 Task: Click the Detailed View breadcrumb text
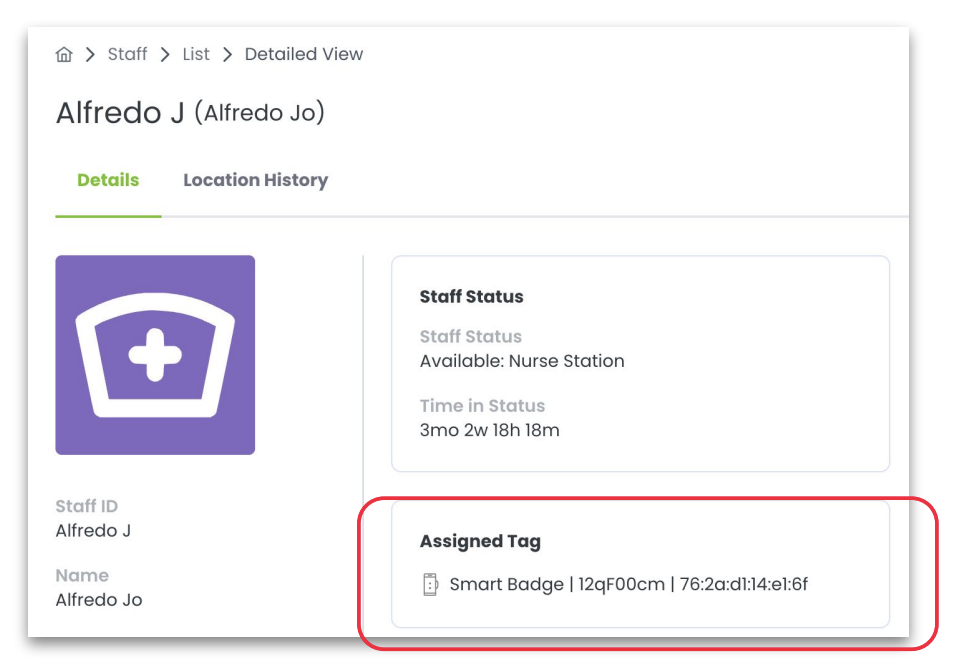pyautogui.click(x=303, y=55)
